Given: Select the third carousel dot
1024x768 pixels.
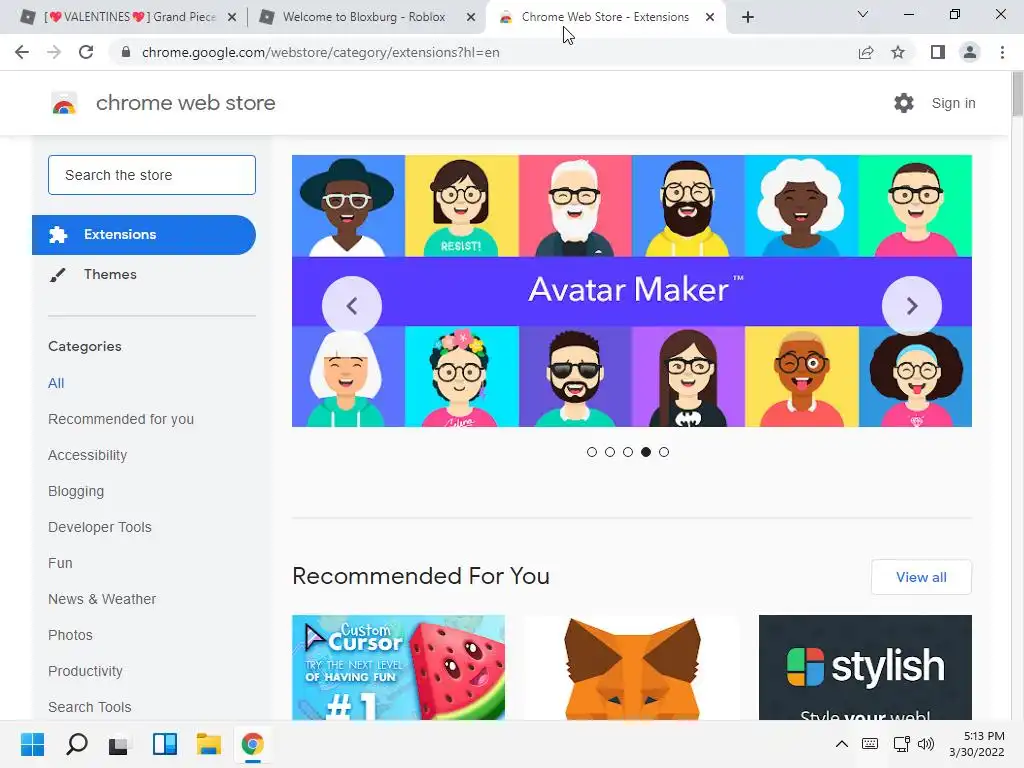Looking at the screenshot, I should coord(628,452).
